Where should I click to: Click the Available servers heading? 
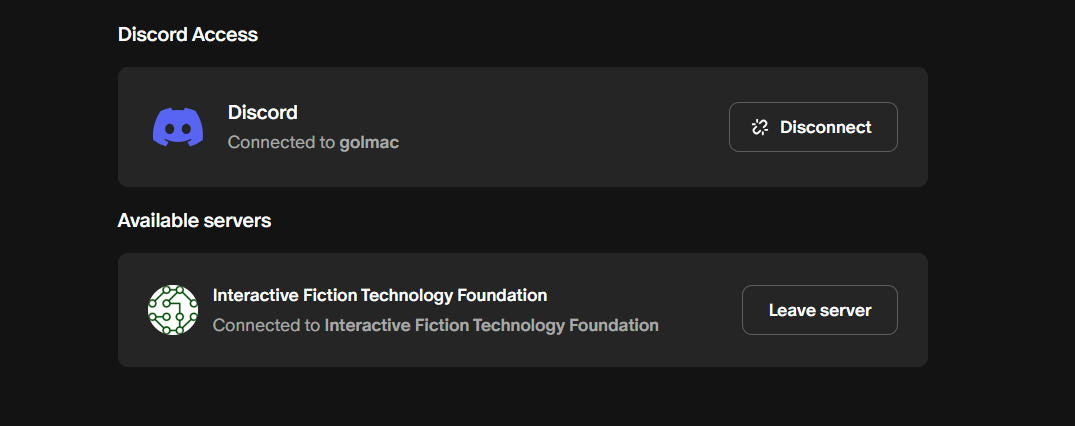point(195,221)
